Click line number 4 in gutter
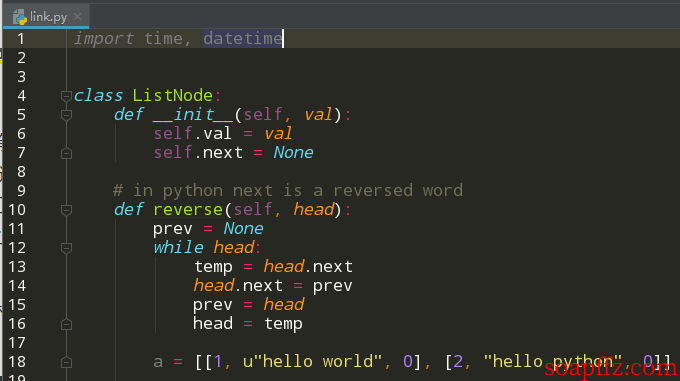680x381 pixels. pos(21,96)
